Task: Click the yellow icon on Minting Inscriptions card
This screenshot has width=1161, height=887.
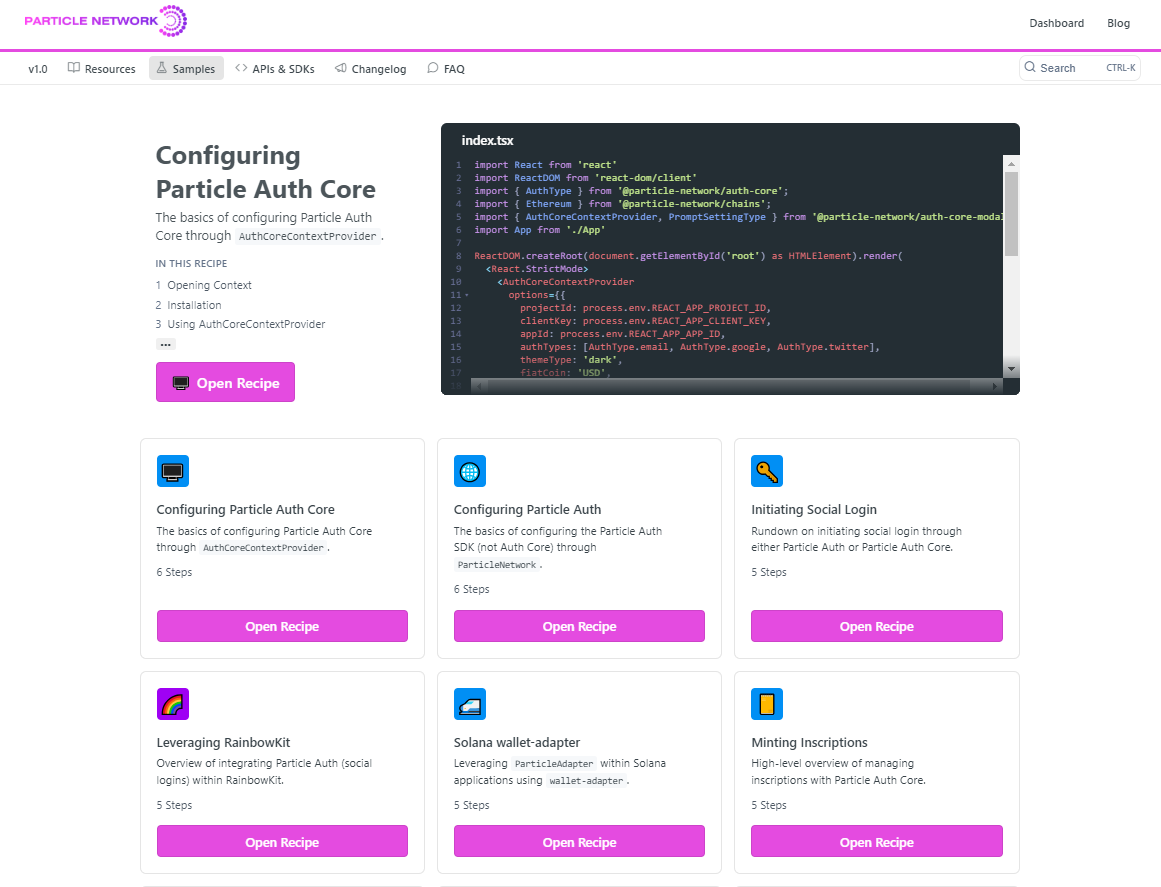Action: [766, 703]
